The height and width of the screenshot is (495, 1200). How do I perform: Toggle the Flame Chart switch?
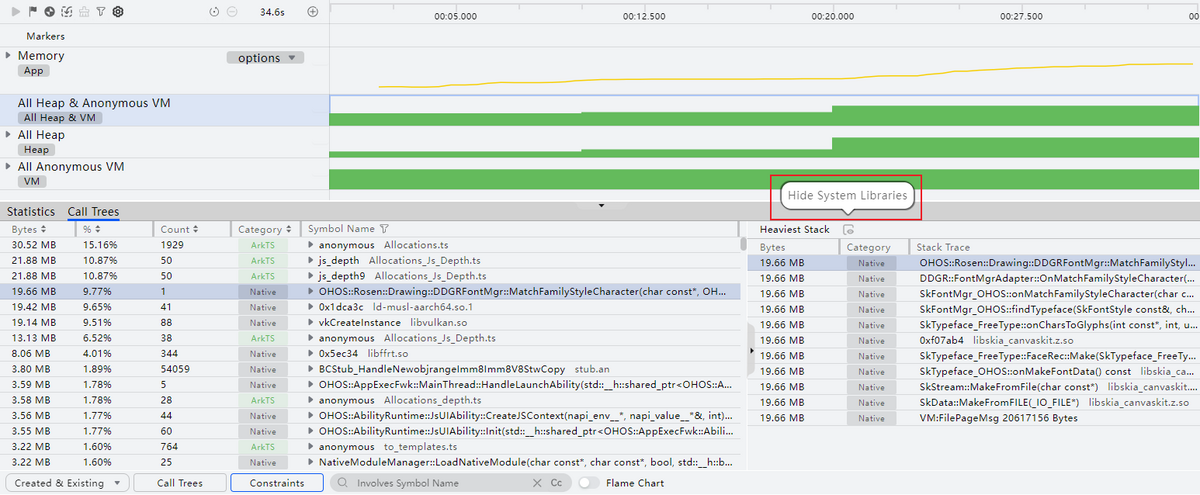point(590,483)
